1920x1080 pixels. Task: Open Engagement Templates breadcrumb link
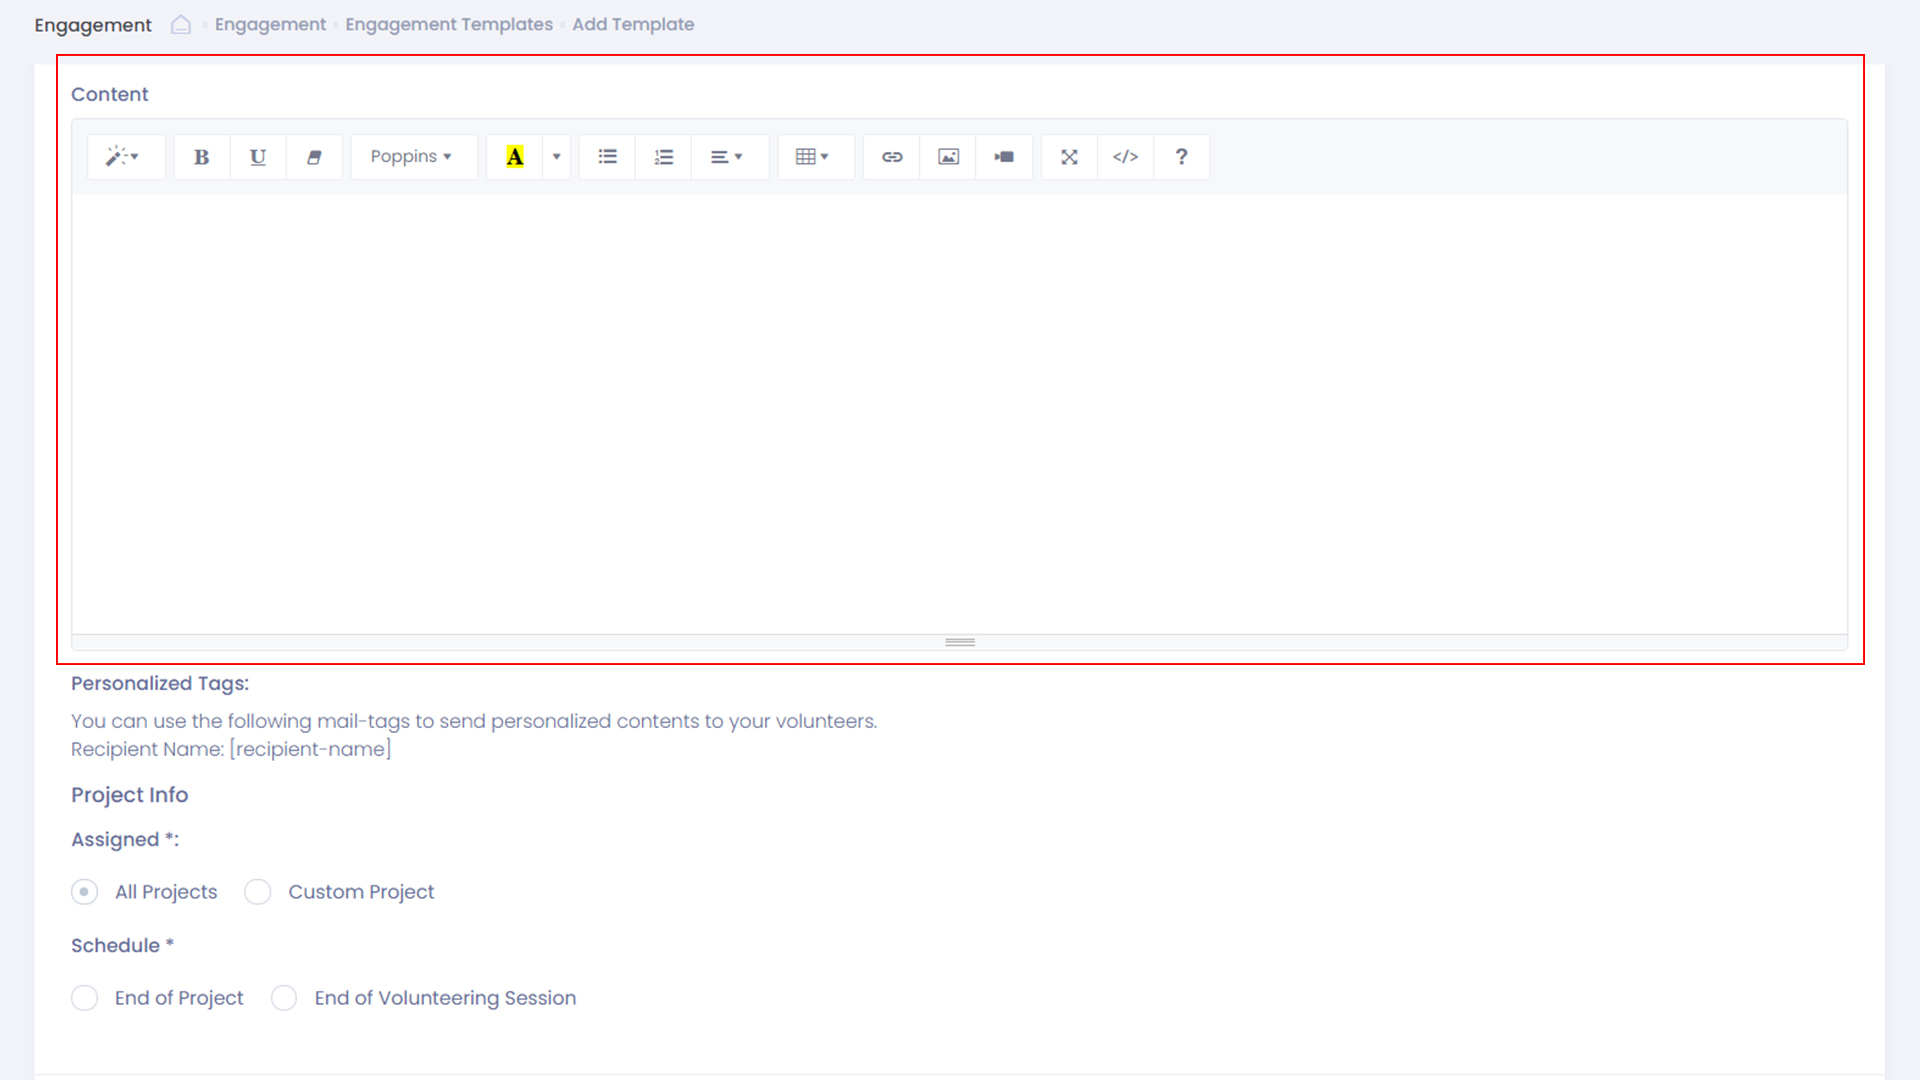[x=448, y=24]
